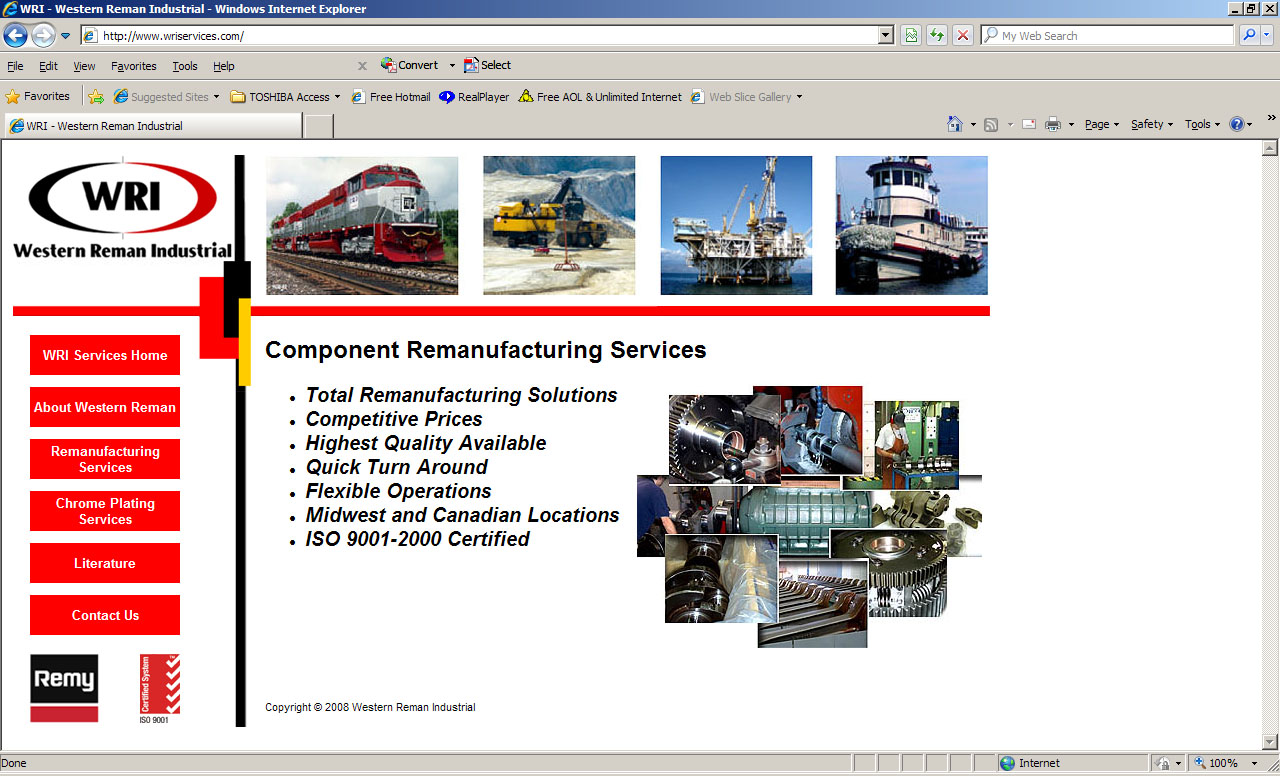Click the blue Help question mark icon
This screenshot has width=1280, height=776.
(x=1237, y=125)
